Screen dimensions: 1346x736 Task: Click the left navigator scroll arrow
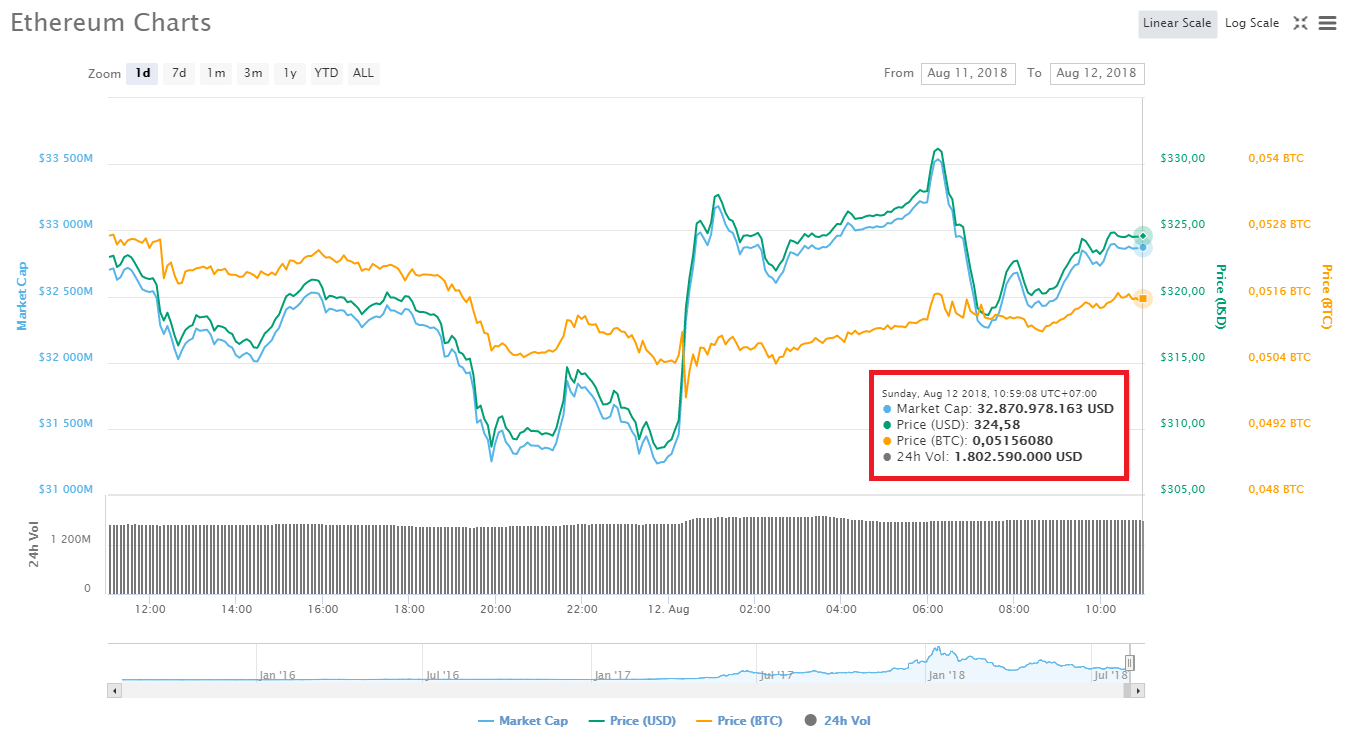114,689
